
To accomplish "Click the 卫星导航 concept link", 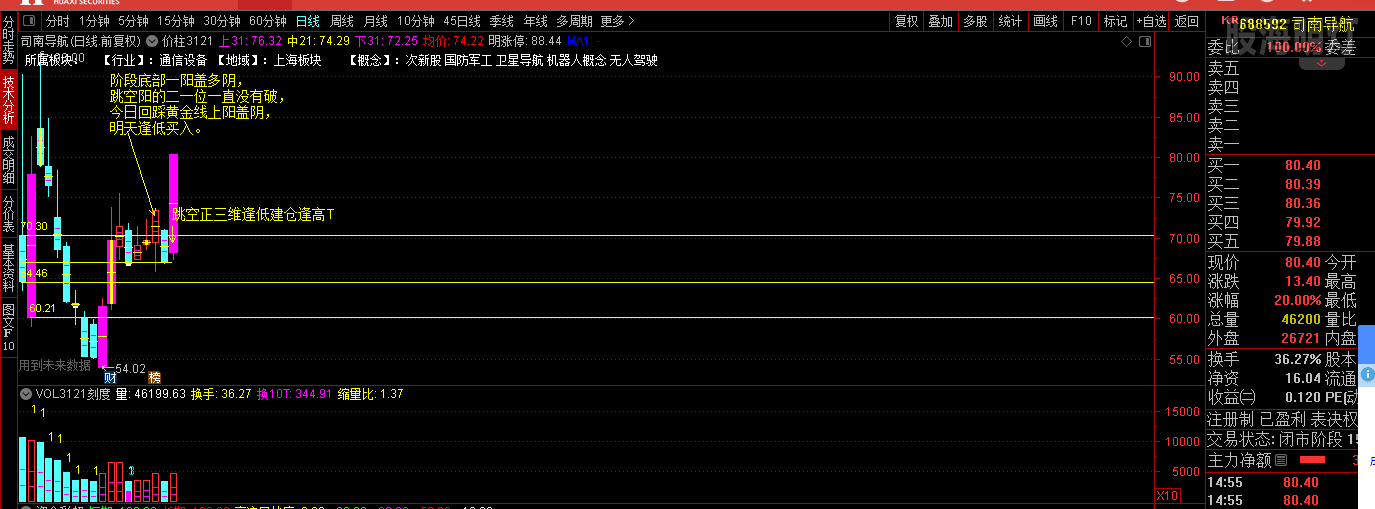I will [520, 60].
